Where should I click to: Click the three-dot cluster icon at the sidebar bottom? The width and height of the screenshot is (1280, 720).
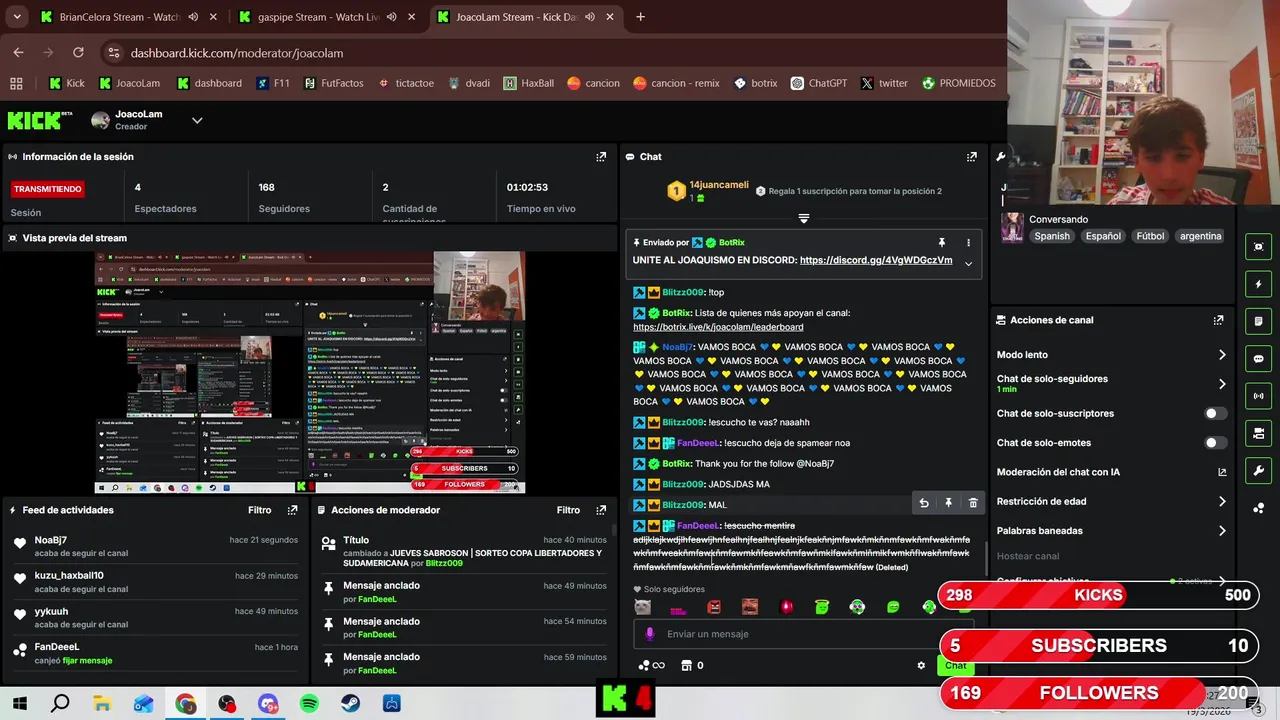click(x=1258, y=508)
